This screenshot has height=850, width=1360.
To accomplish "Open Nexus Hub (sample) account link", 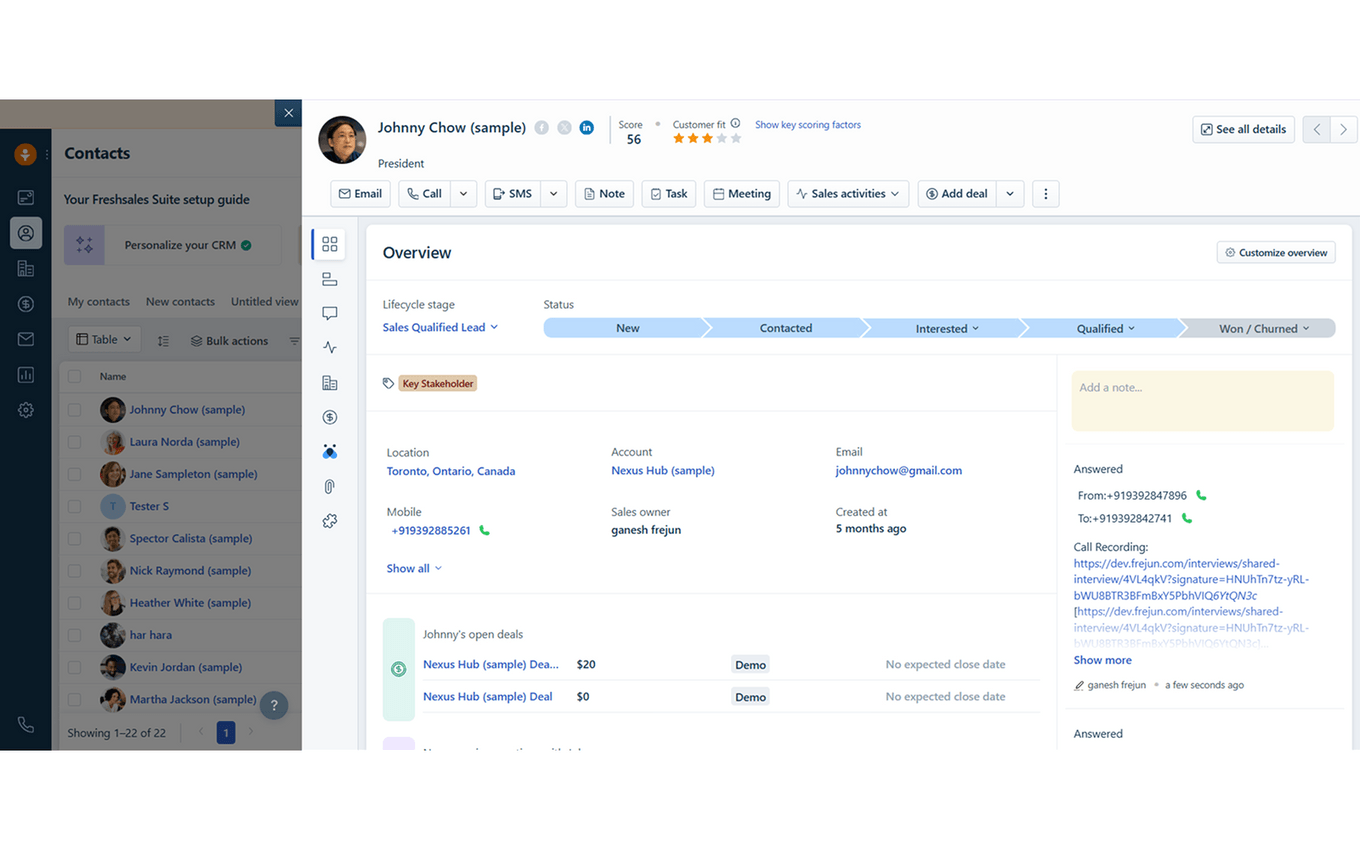I will 663,471.
